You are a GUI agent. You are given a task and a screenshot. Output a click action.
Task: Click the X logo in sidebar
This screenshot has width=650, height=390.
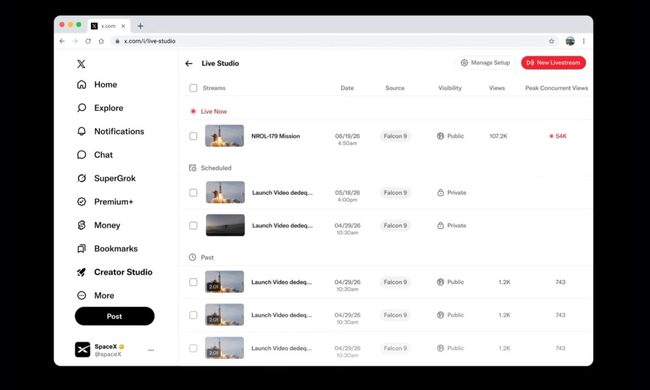[81, 64]
